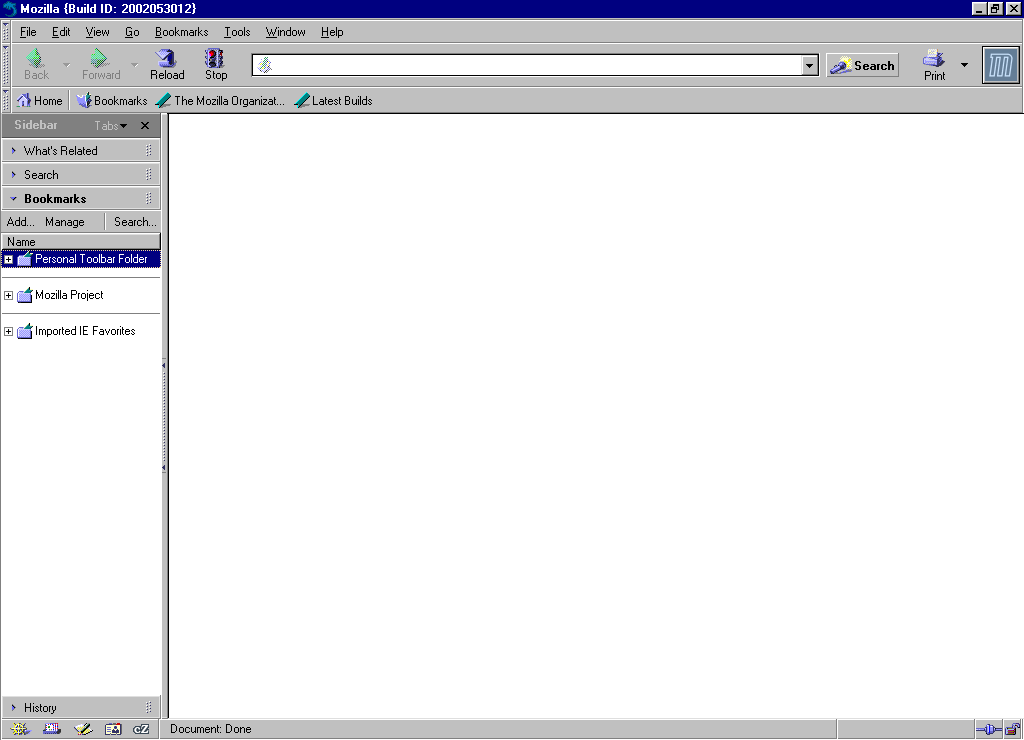This screenshot has height=740, width=1024.
Task: Expand Imported IE Favorites with its plus box
Action: pyautogui.click(x=8, y=331)
